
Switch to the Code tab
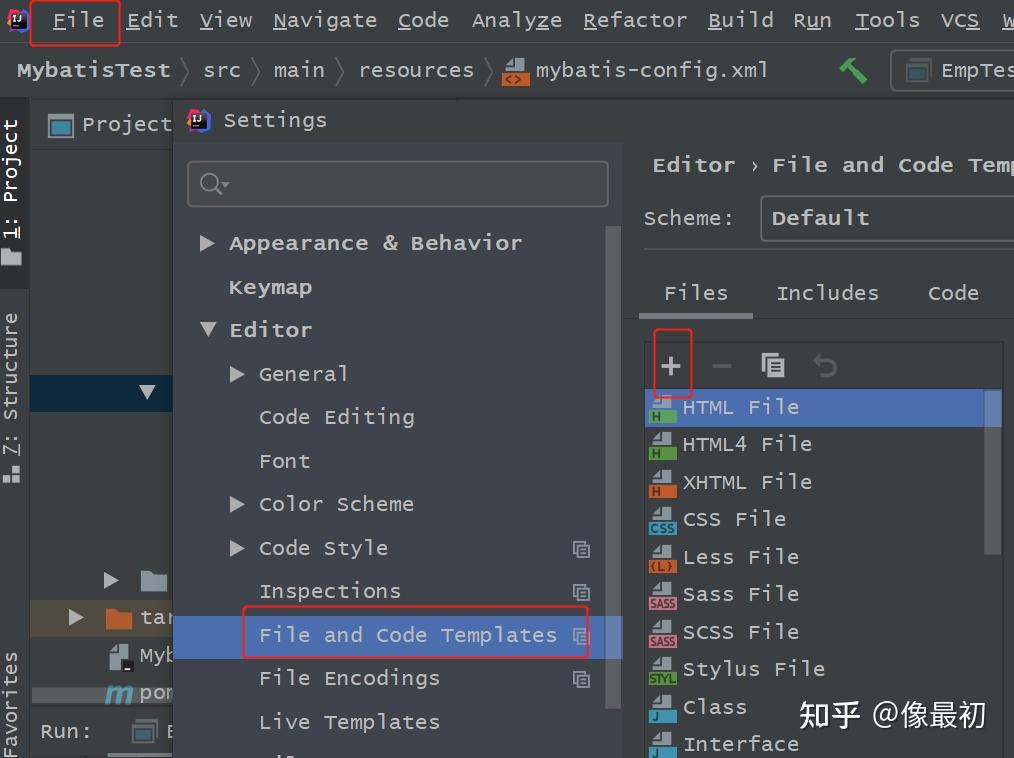(x=951, y=292)
